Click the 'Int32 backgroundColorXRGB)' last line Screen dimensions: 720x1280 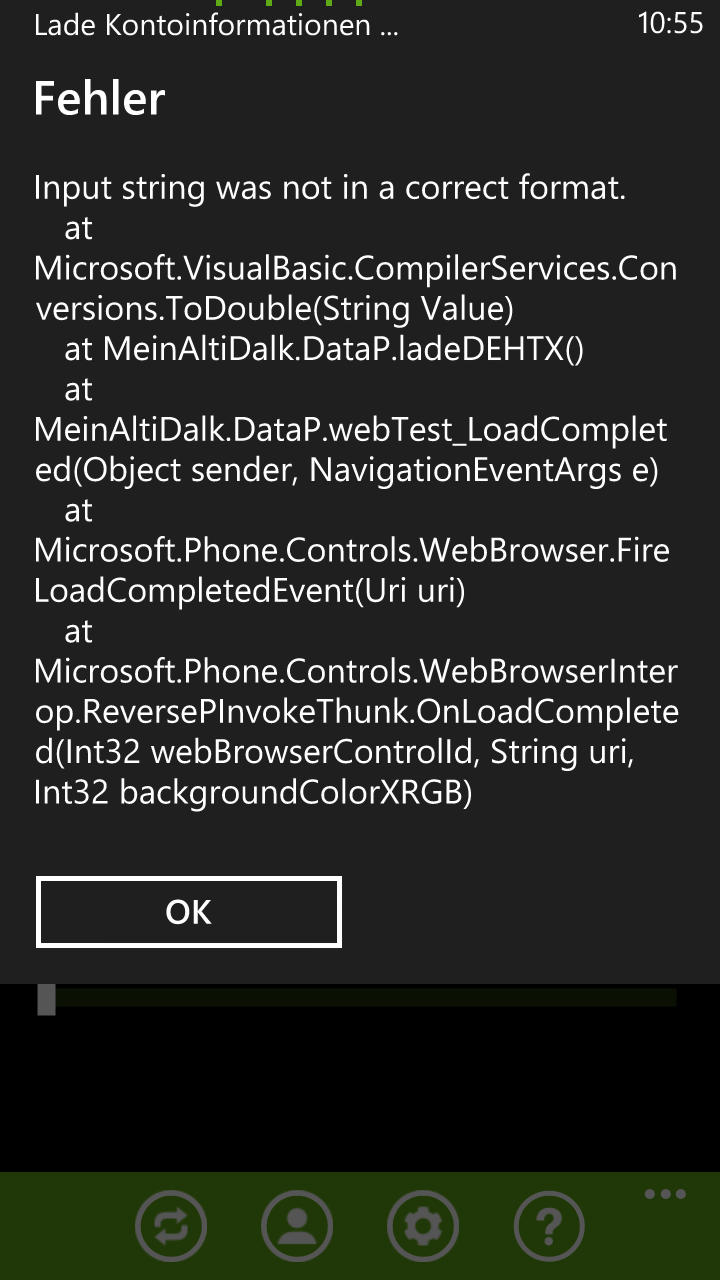click(x=253, y=793)
